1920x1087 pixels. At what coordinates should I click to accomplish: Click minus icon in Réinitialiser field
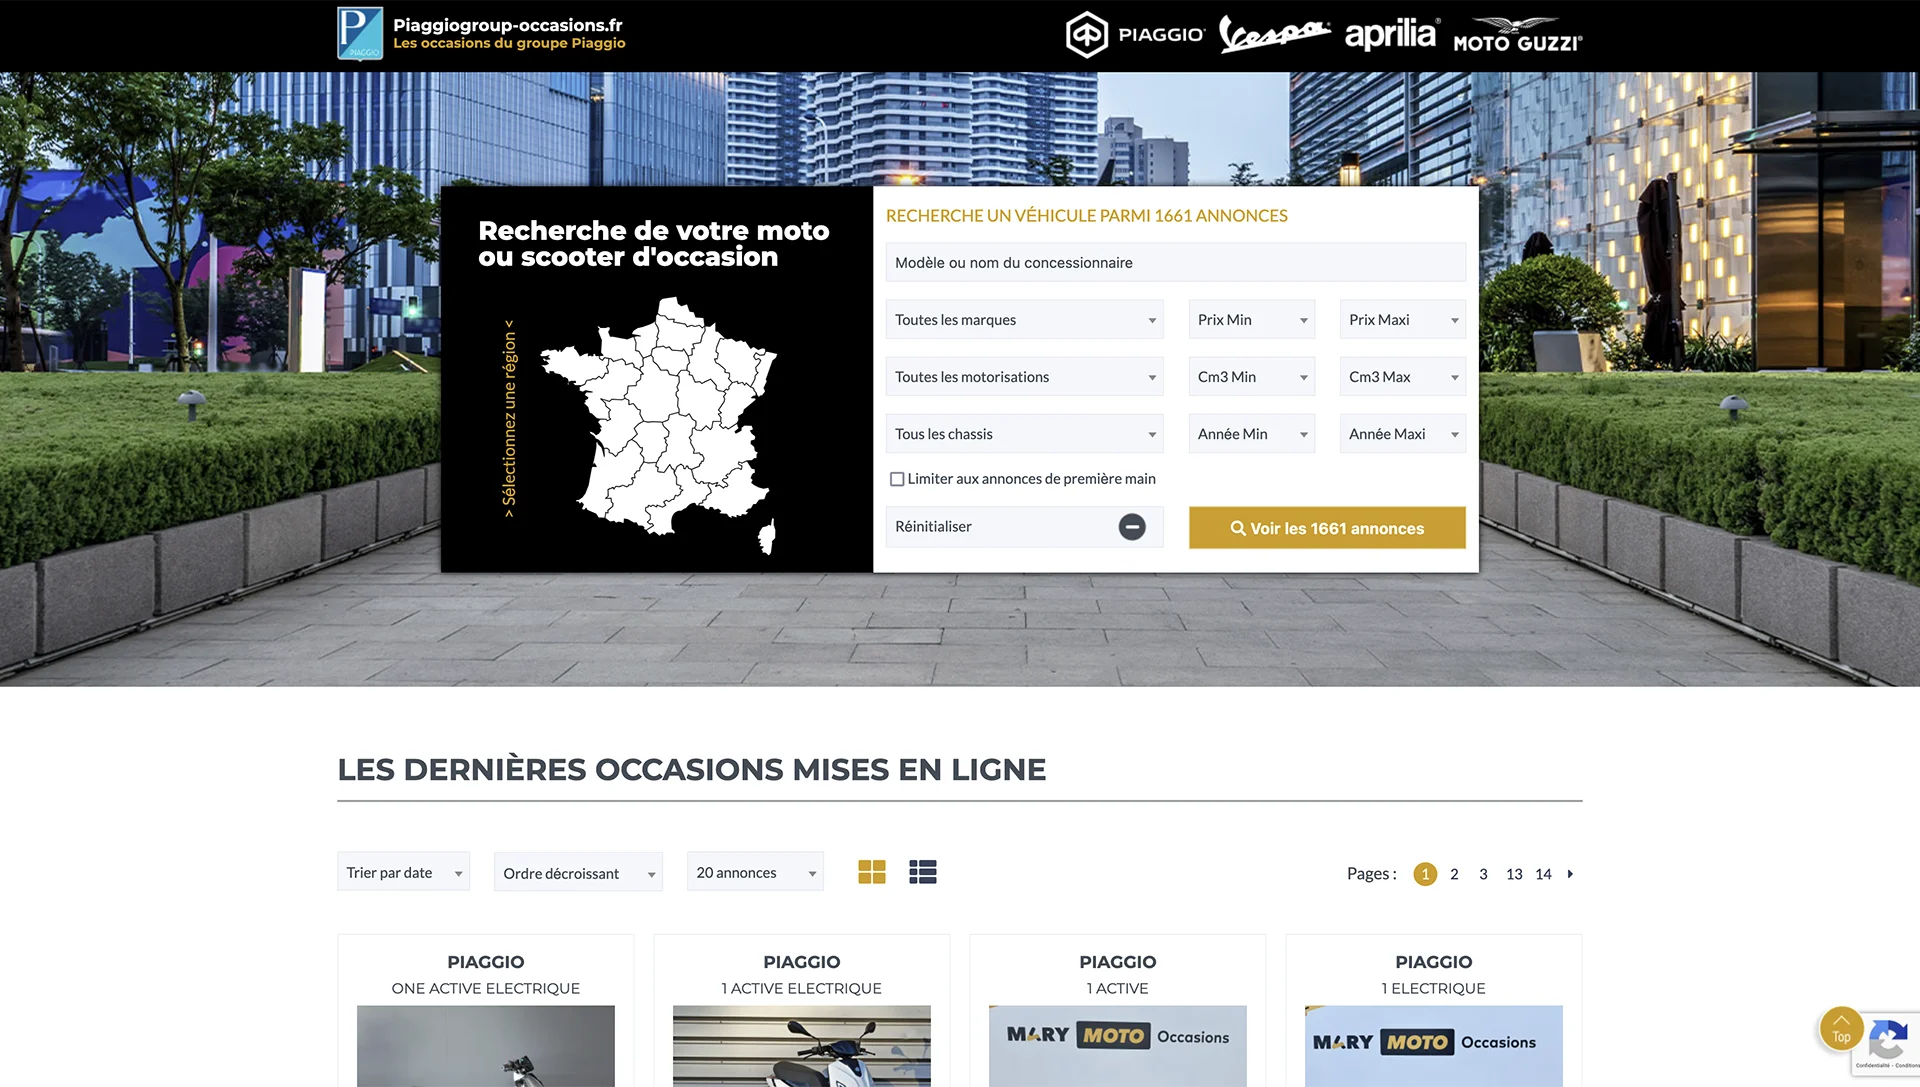coord(1131,527)
